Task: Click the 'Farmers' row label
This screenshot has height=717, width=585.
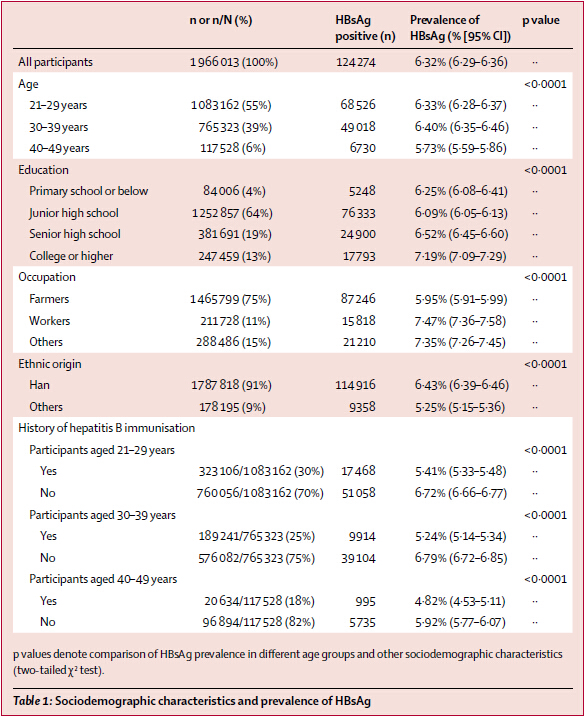Action: pos(49,299)
